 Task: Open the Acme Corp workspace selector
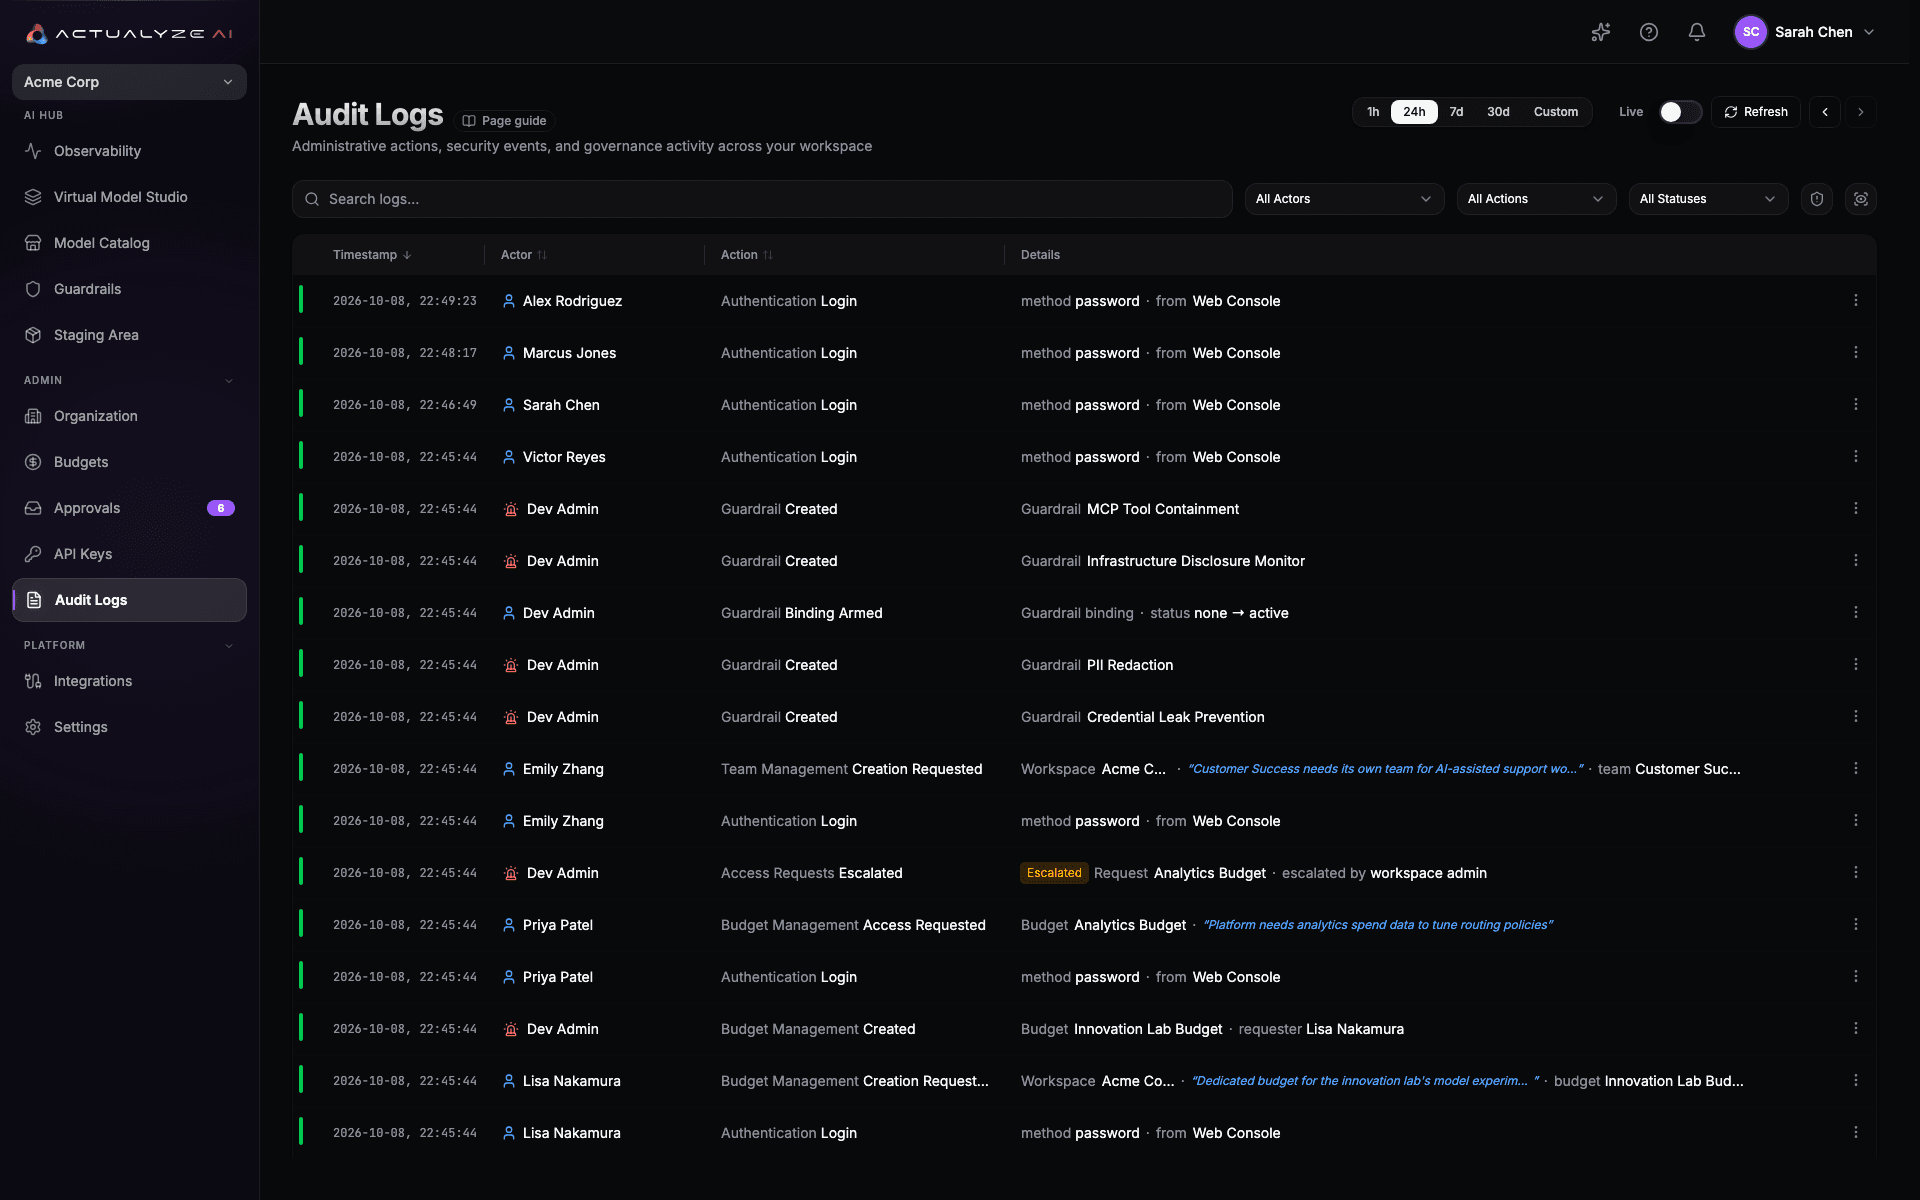(x=129, y=82)
